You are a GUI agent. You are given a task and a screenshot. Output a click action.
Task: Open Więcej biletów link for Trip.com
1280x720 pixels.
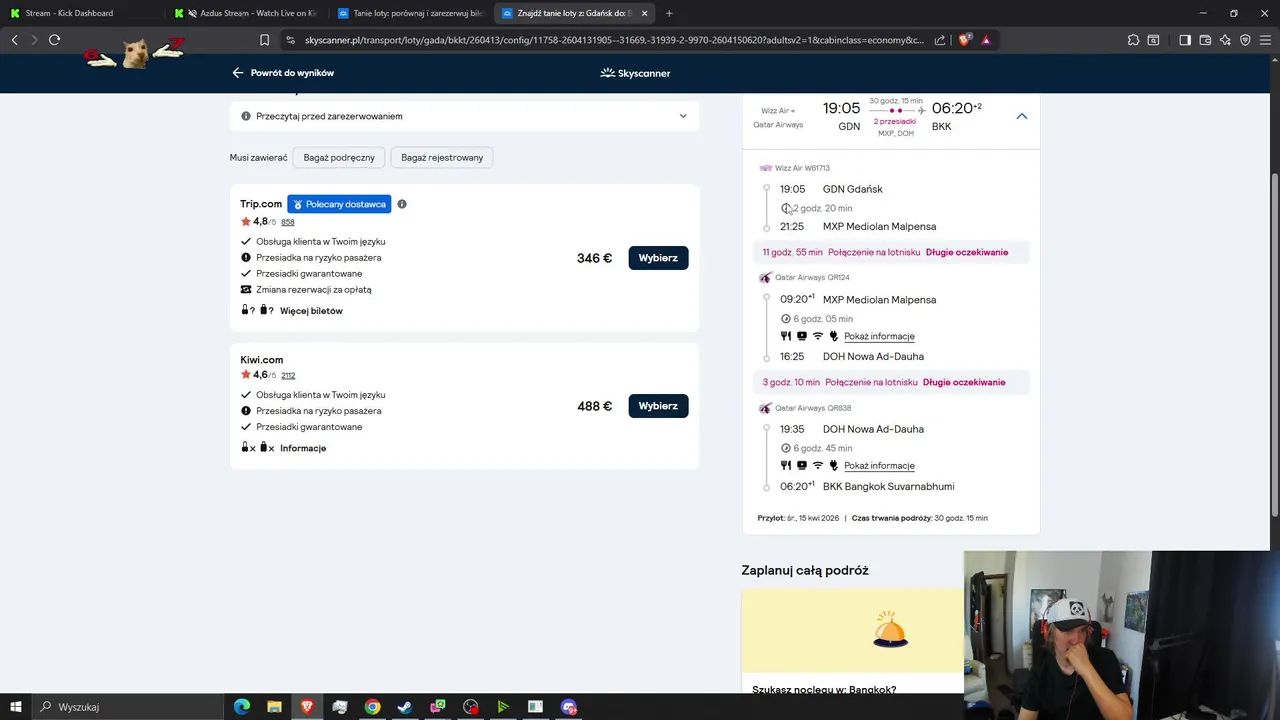click(x=311, y=311)
